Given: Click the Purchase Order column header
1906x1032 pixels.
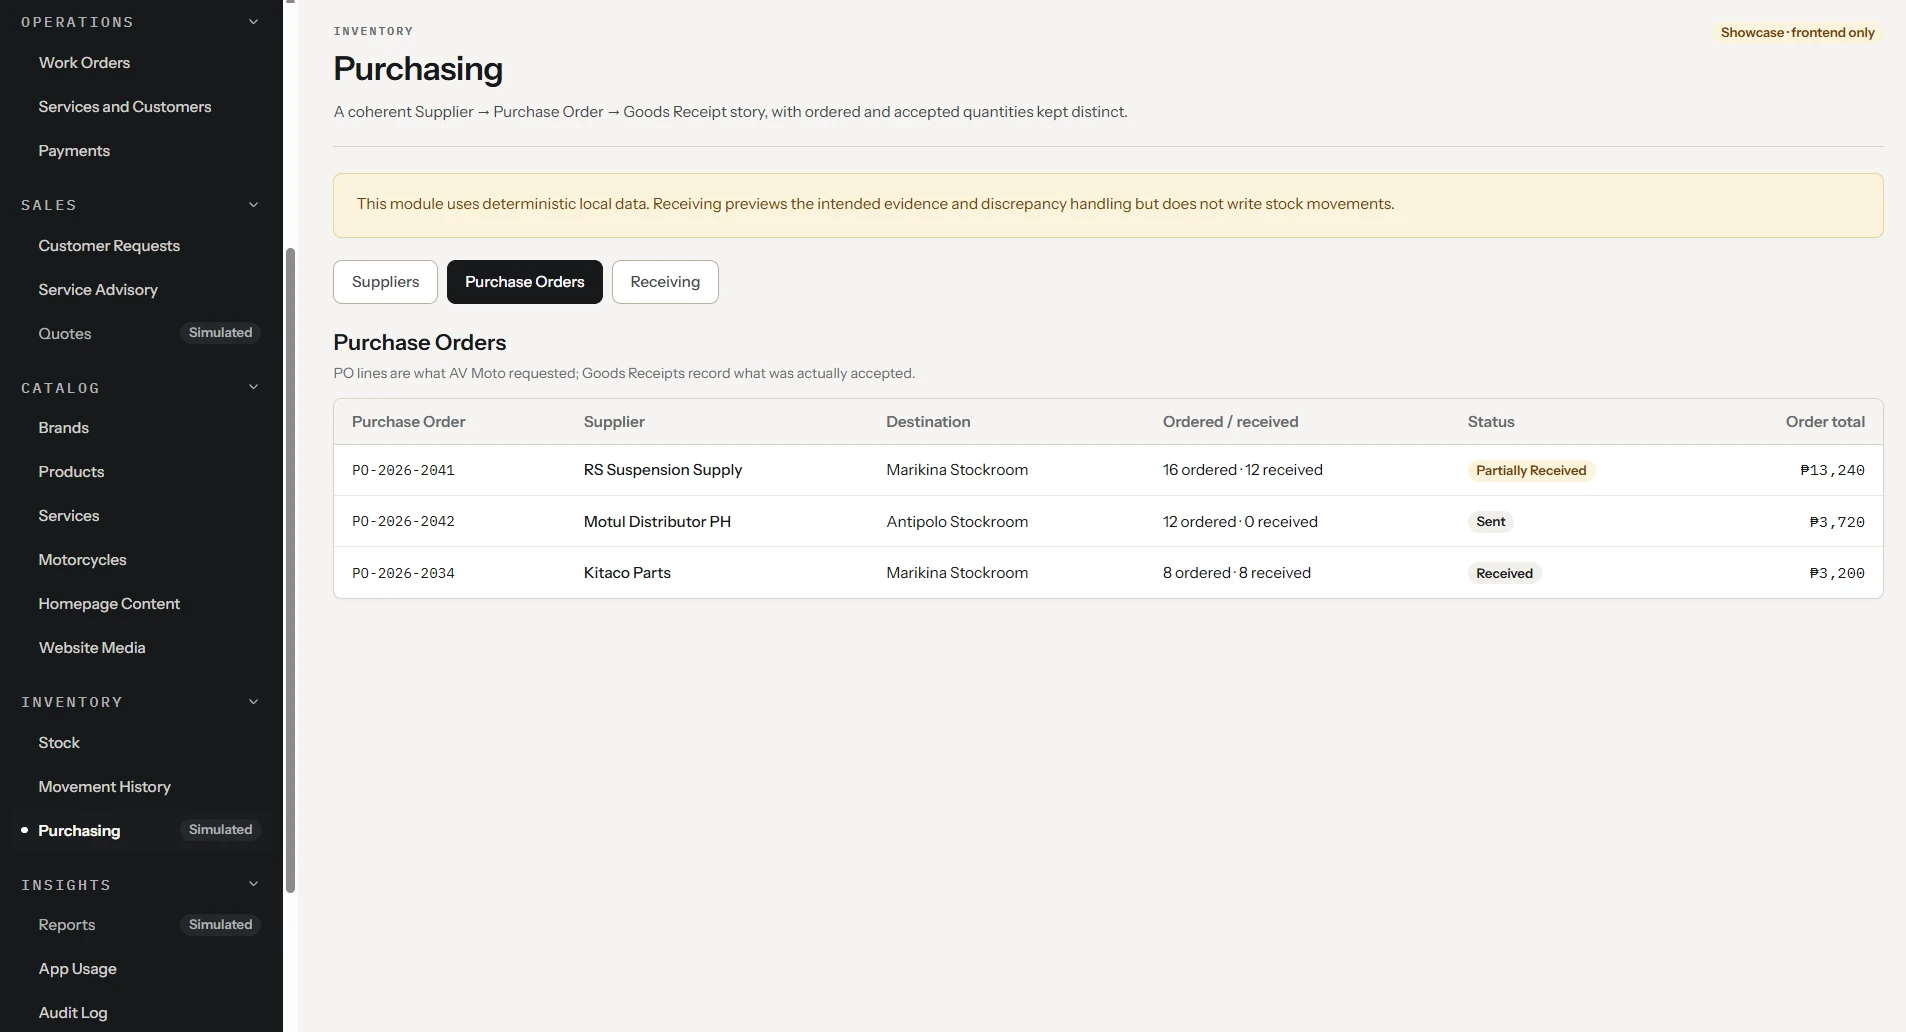Looking at the screenshot, I should point(408,422).
